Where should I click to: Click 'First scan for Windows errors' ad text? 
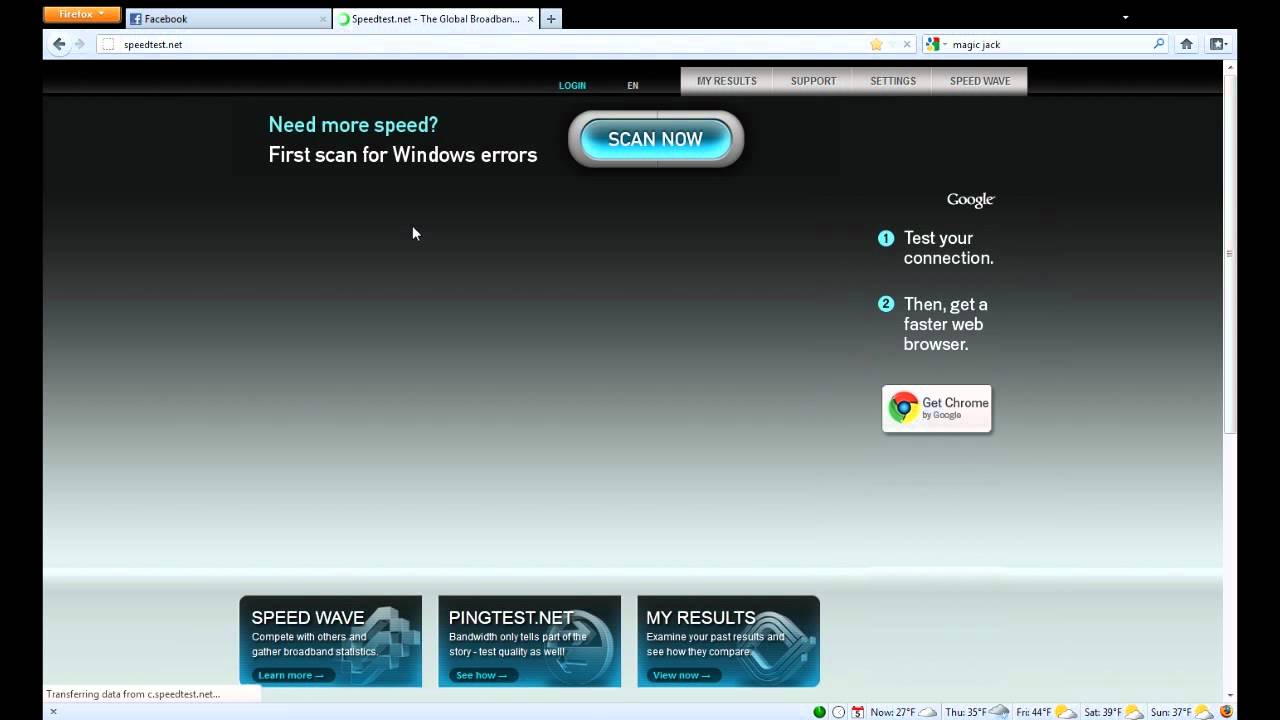[403, 155]
